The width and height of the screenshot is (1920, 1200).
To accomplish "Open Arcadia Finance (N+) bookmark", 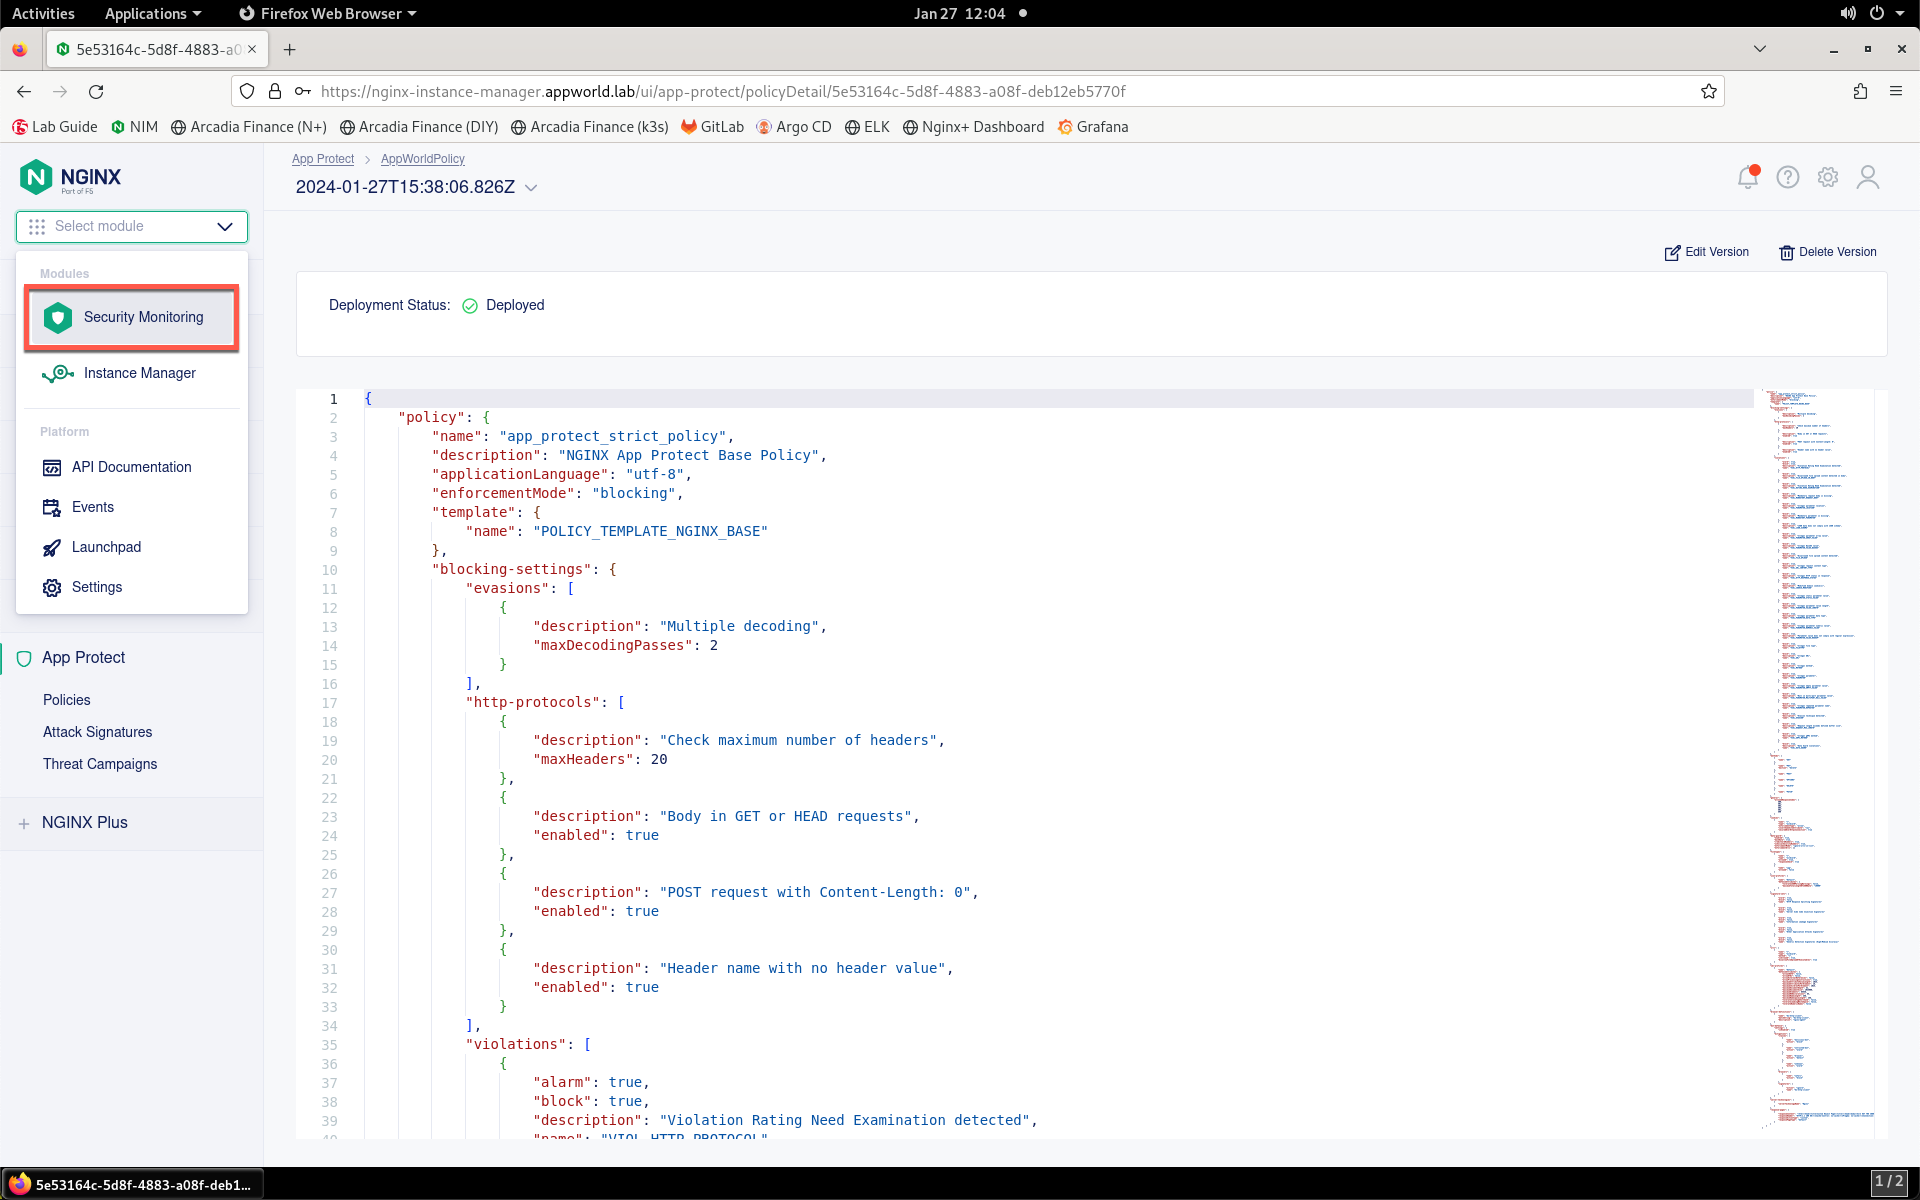I will [x=248, y=127].
